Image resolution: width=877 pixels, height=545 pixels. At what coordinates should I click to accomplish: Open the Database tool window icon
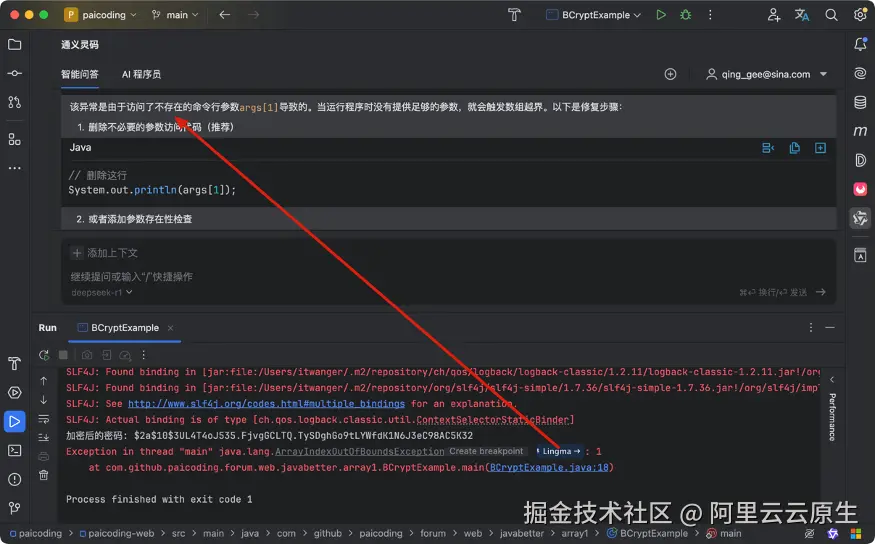click(x=860, y=102)
